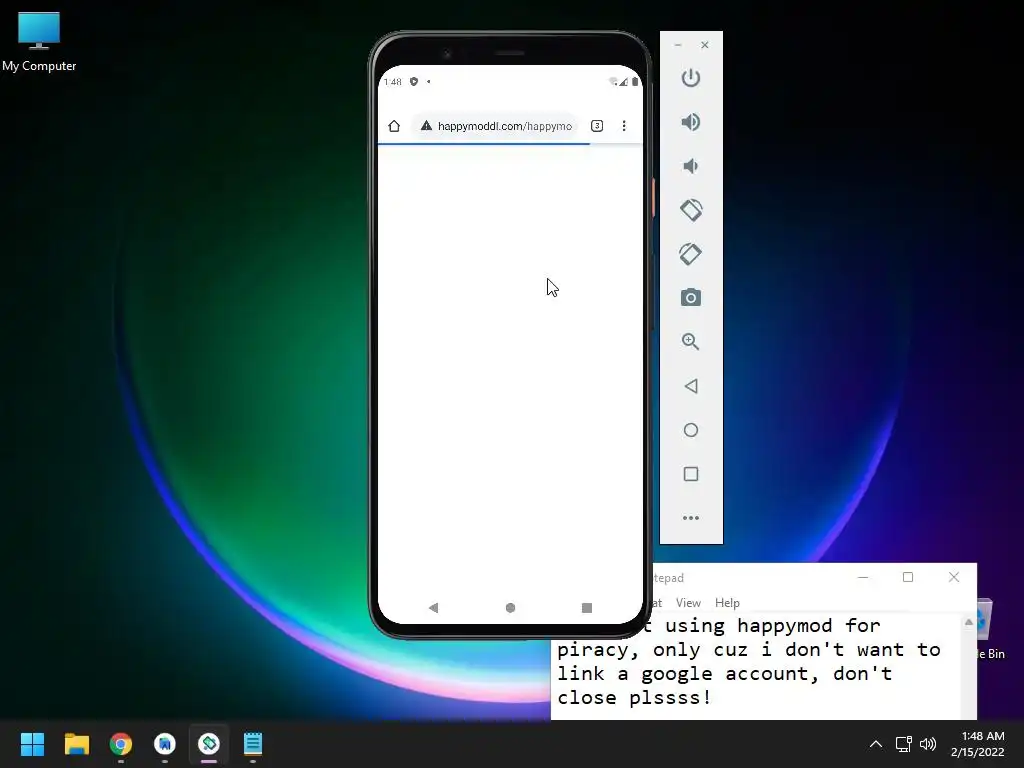Click the emulator power button icon
The width and height of the screenshot is (1024, 768).
click(x=690, y=78)
